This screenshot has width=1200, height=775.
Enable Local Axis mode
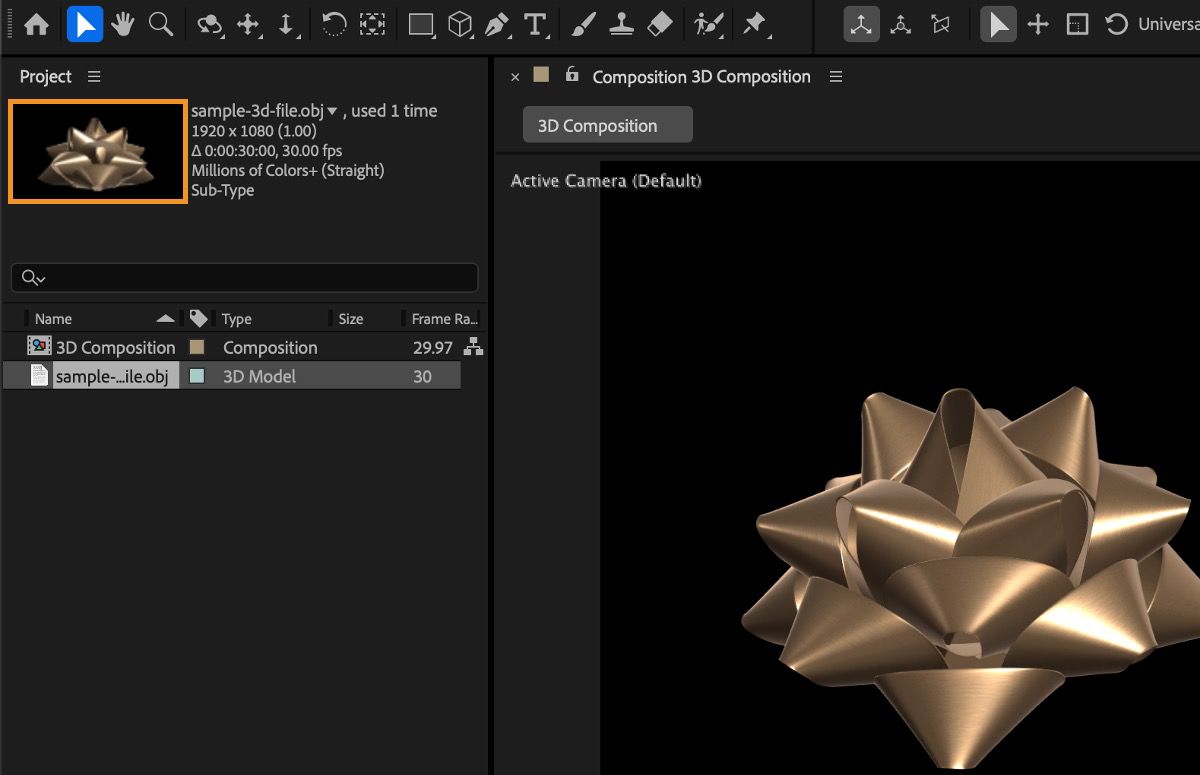860,25
